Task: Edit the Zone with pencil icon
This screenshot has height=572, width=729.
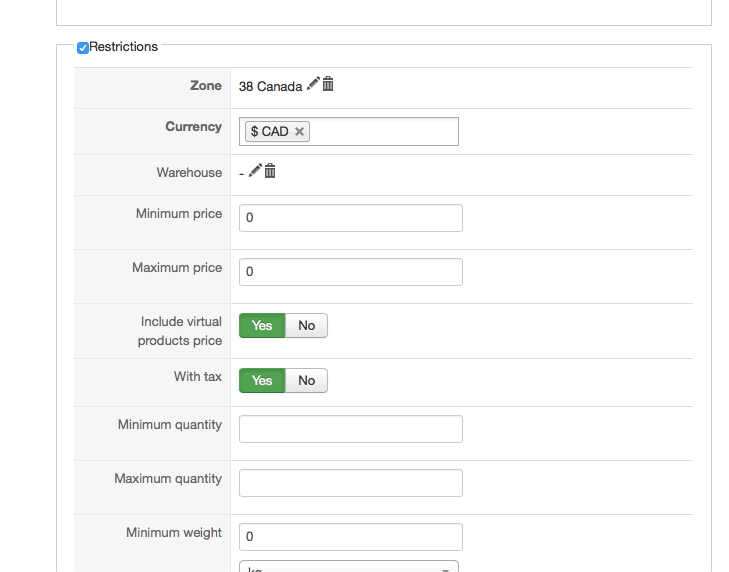Action: 313,85
